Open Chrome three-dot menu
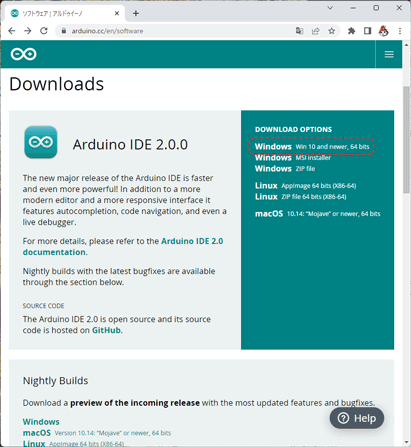 [x=400, y=31]
